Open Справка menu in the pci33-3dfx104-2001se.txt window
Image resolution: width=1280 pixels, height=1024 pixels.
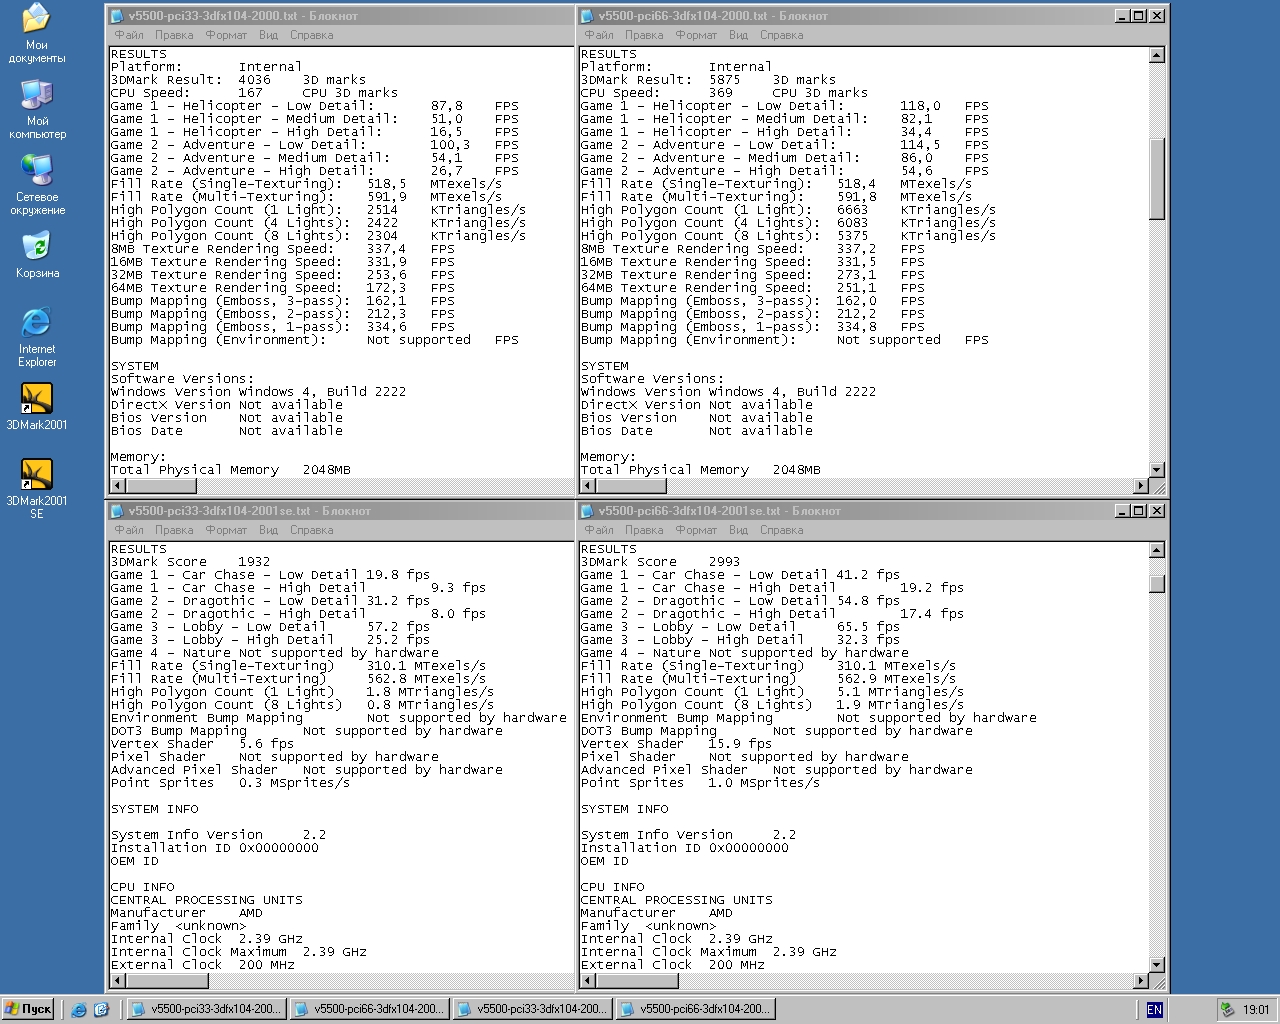point(311,530)
